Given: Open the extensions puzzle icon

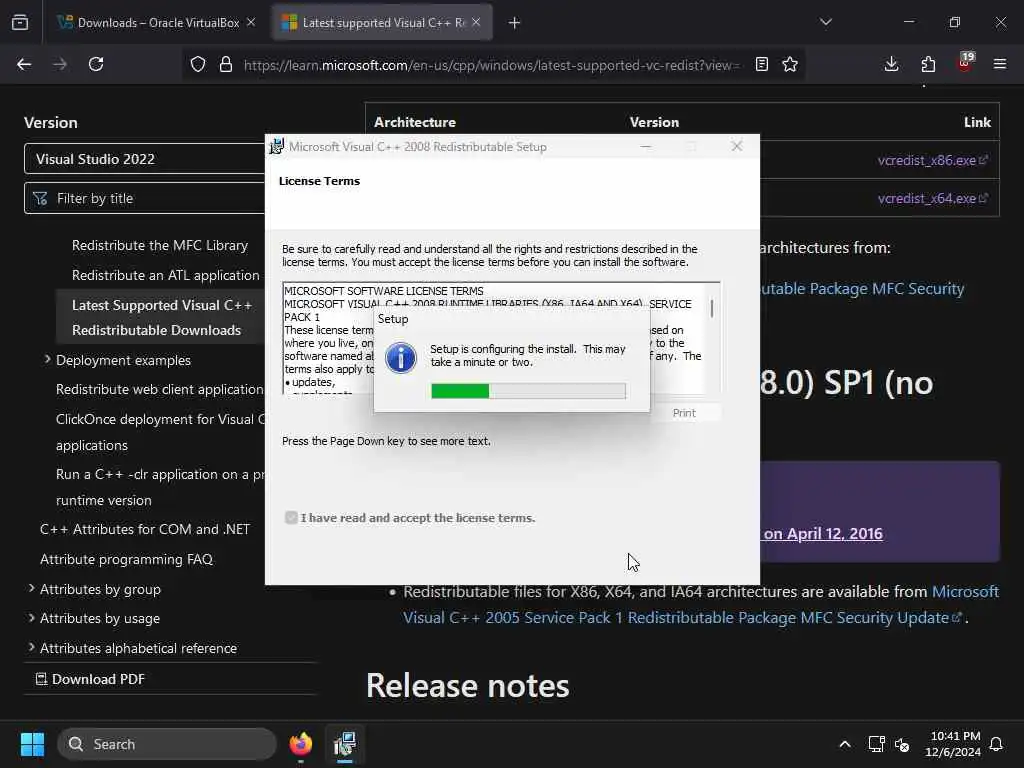Looking at the screenshot, I should point(928,64).
